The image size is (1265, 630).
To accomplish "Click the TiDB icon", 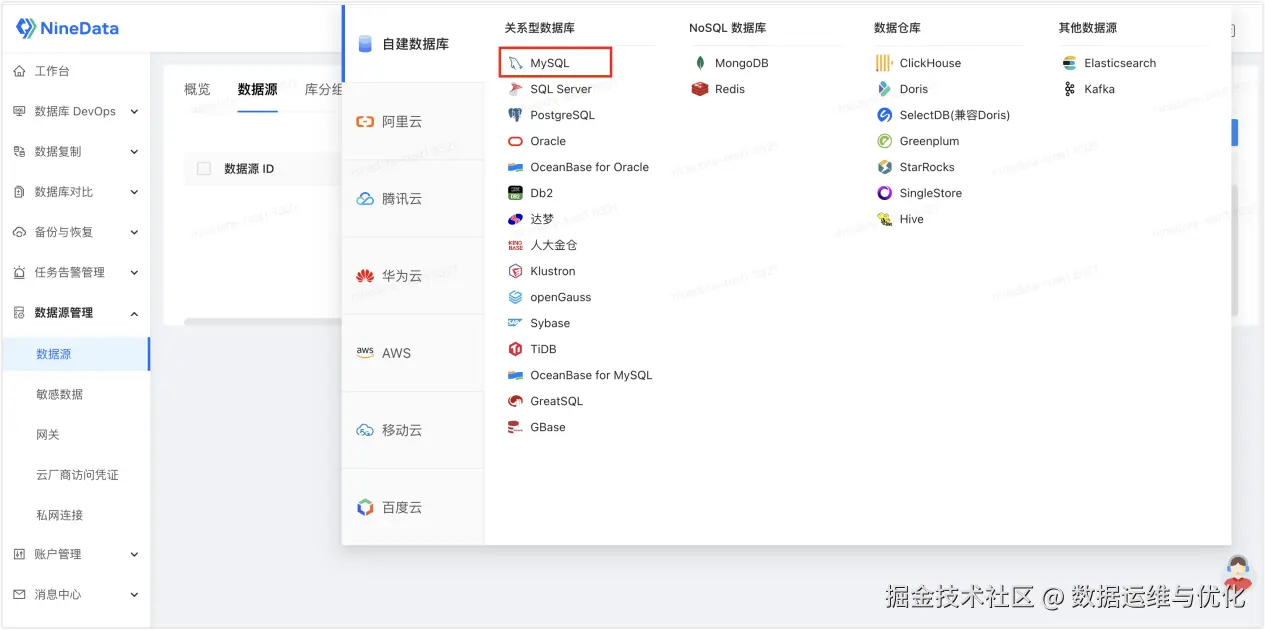I will pos(515,349).
